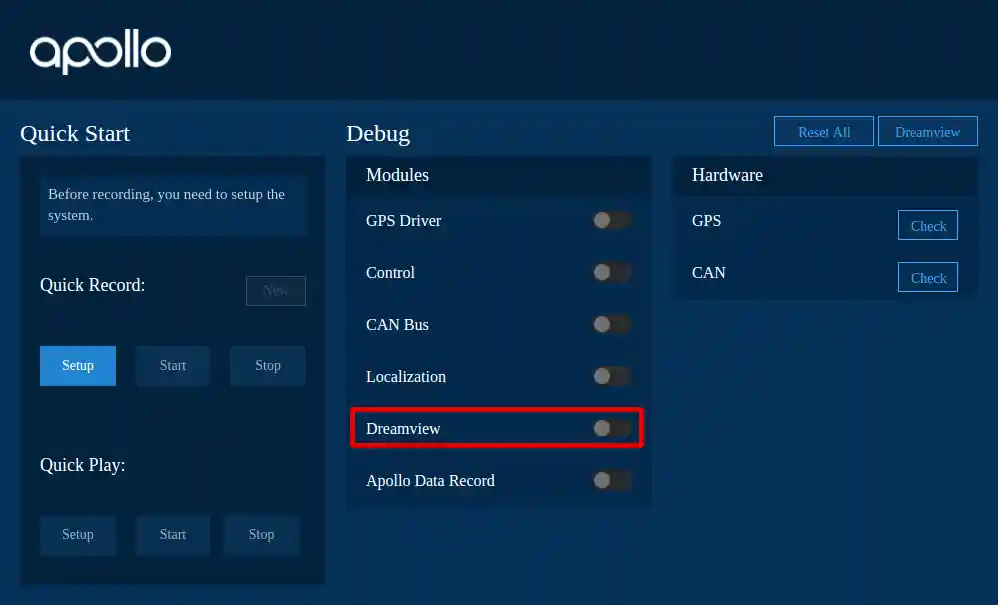Viewport: 998px width, 605px height.
Task: Turn on the Control module switch
Action: (612, 272)
